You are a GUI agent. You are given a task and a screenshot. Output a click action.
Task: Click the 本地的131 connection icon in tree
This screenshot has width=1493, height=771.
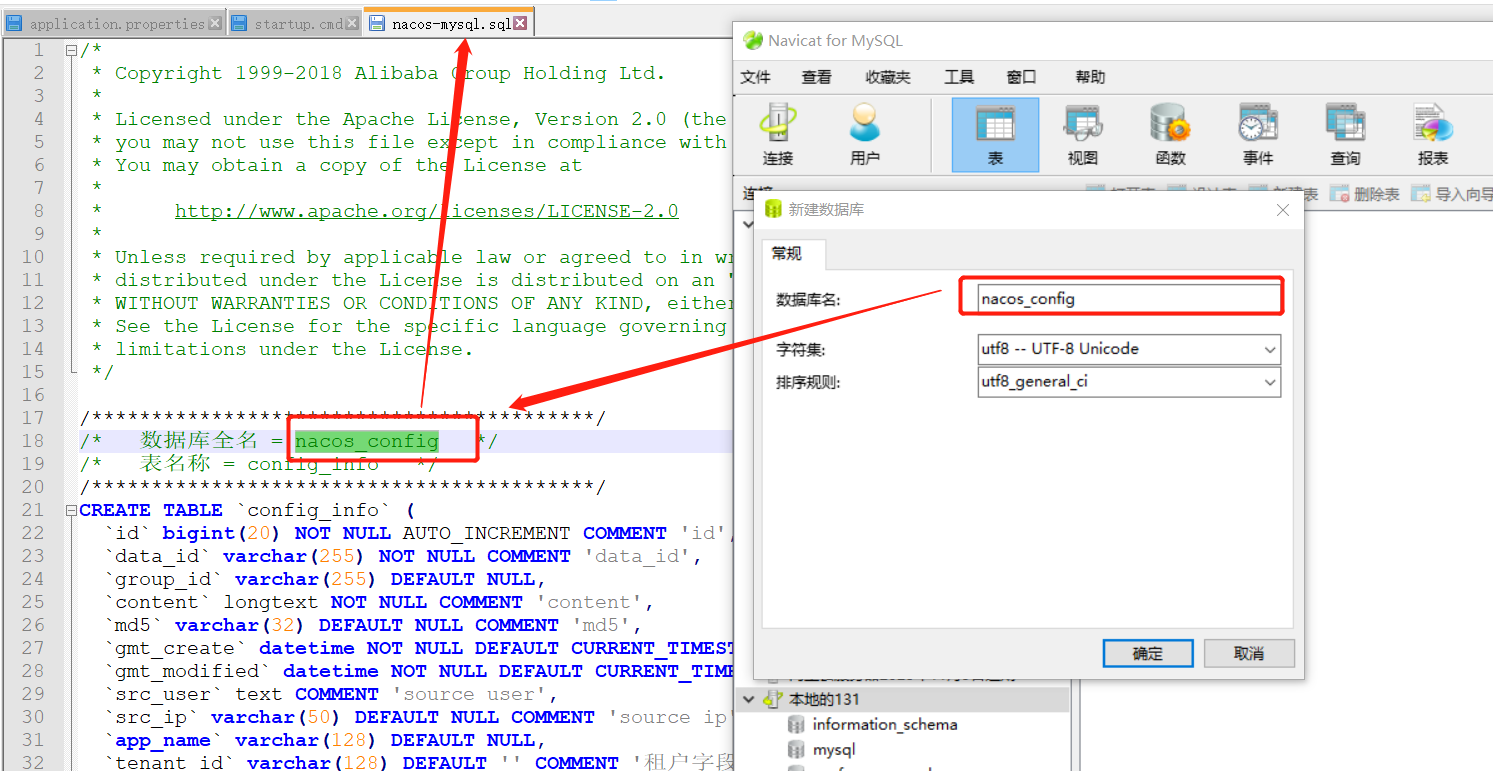(773, 699)
